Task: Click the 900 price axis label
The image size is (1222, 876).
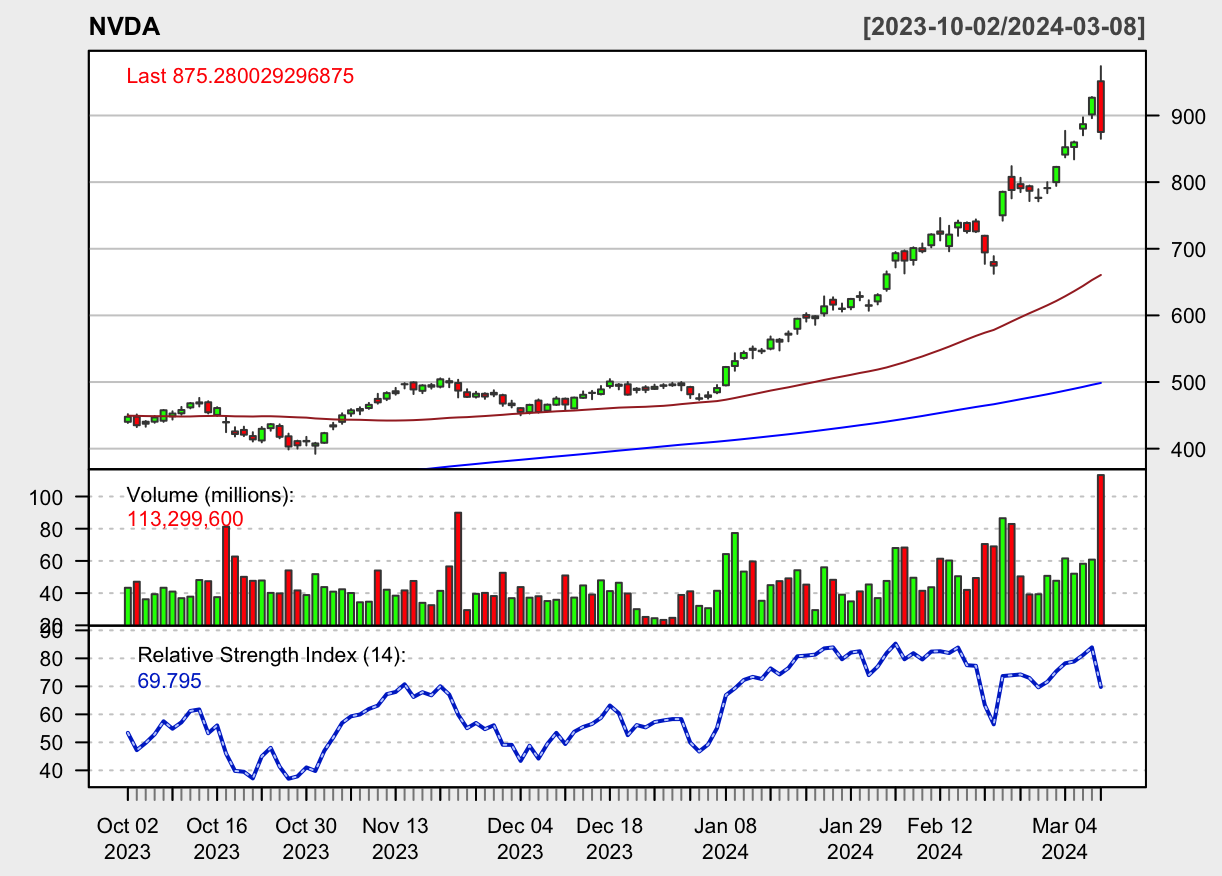Action: [x=1187, y=116]
